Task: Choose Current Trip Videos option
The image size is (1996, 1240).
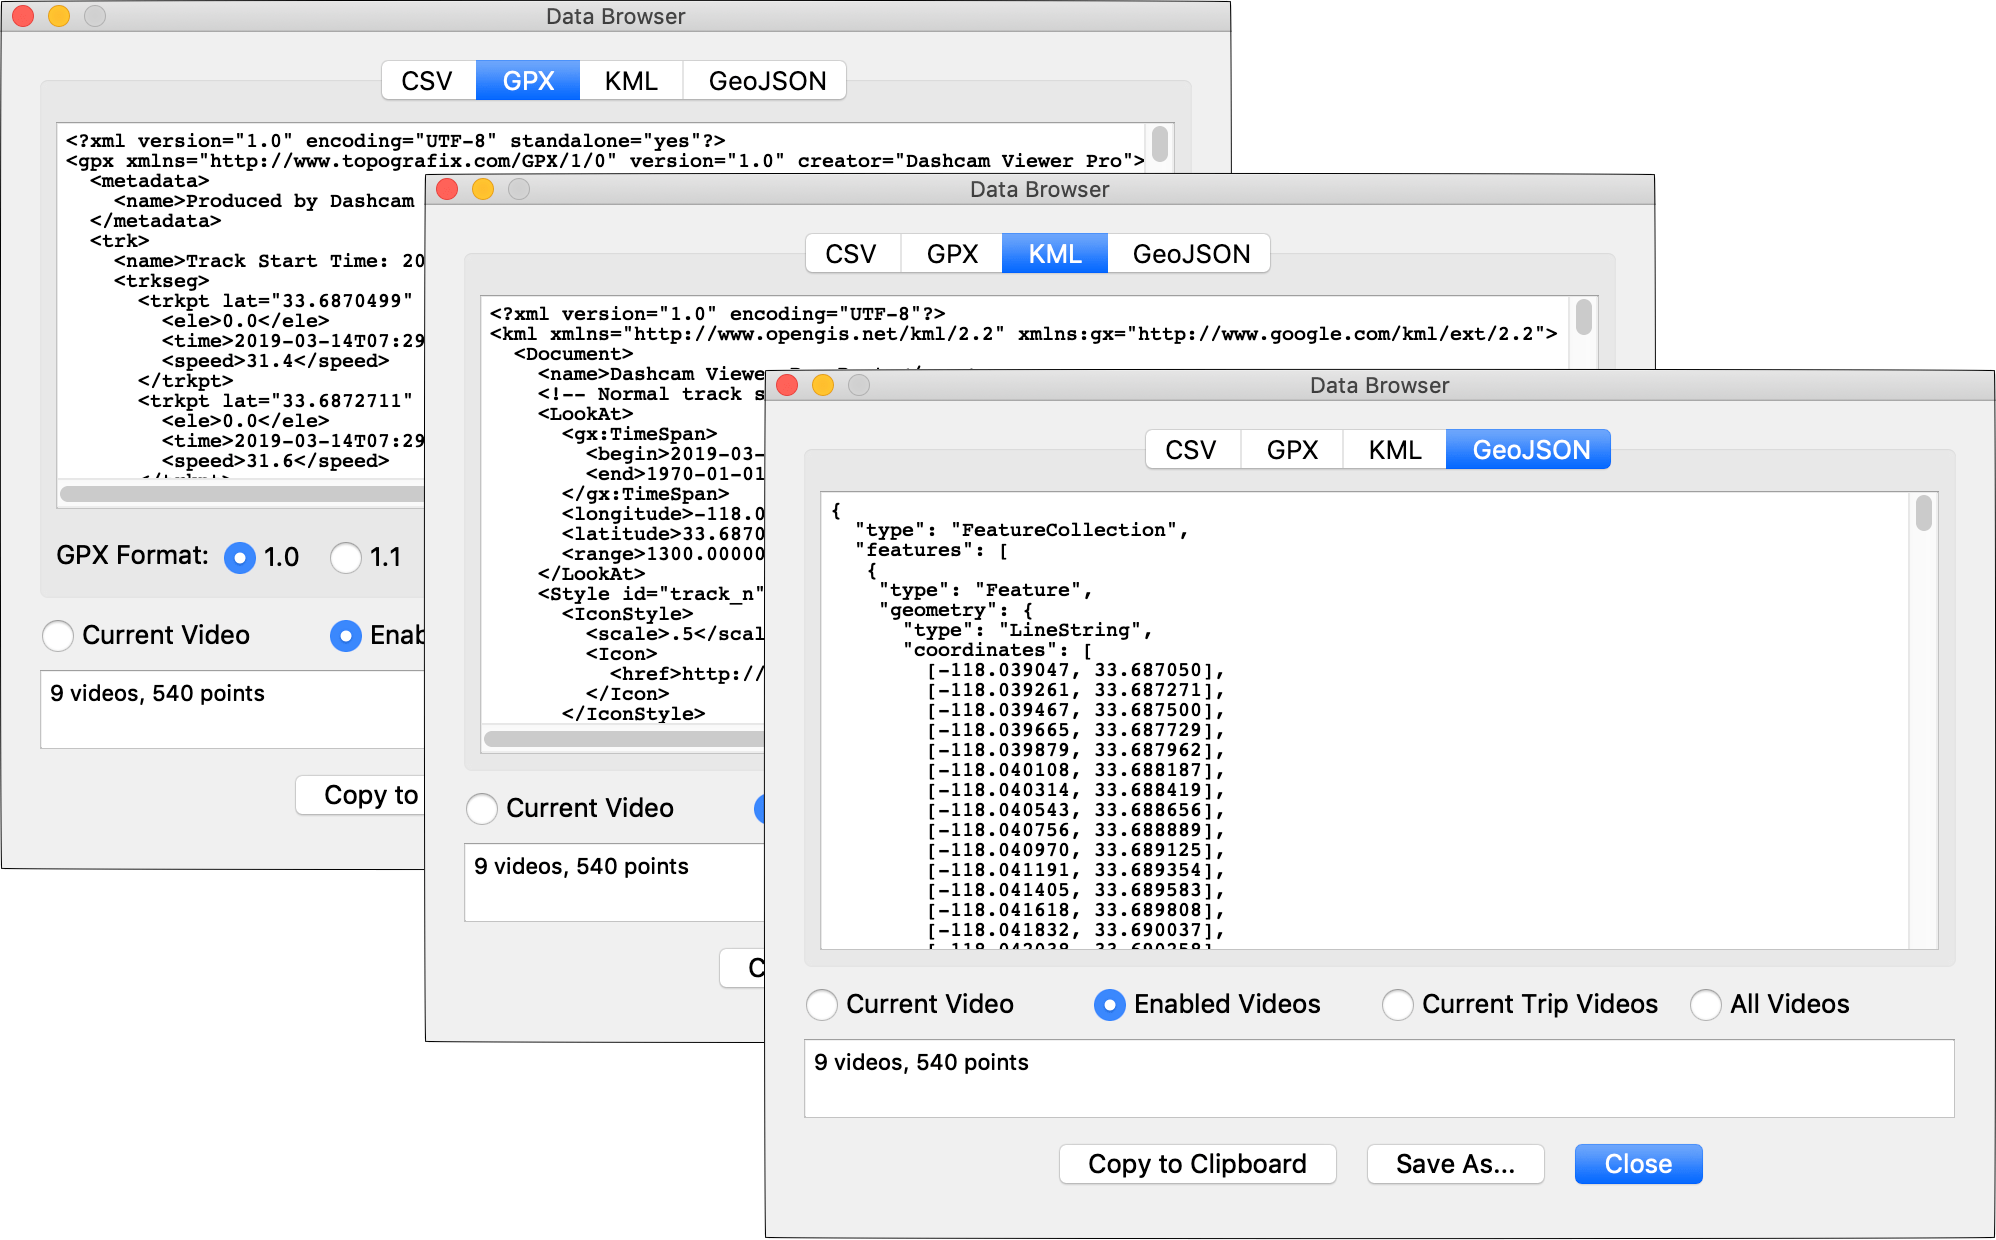Action: [1397, 1004]
